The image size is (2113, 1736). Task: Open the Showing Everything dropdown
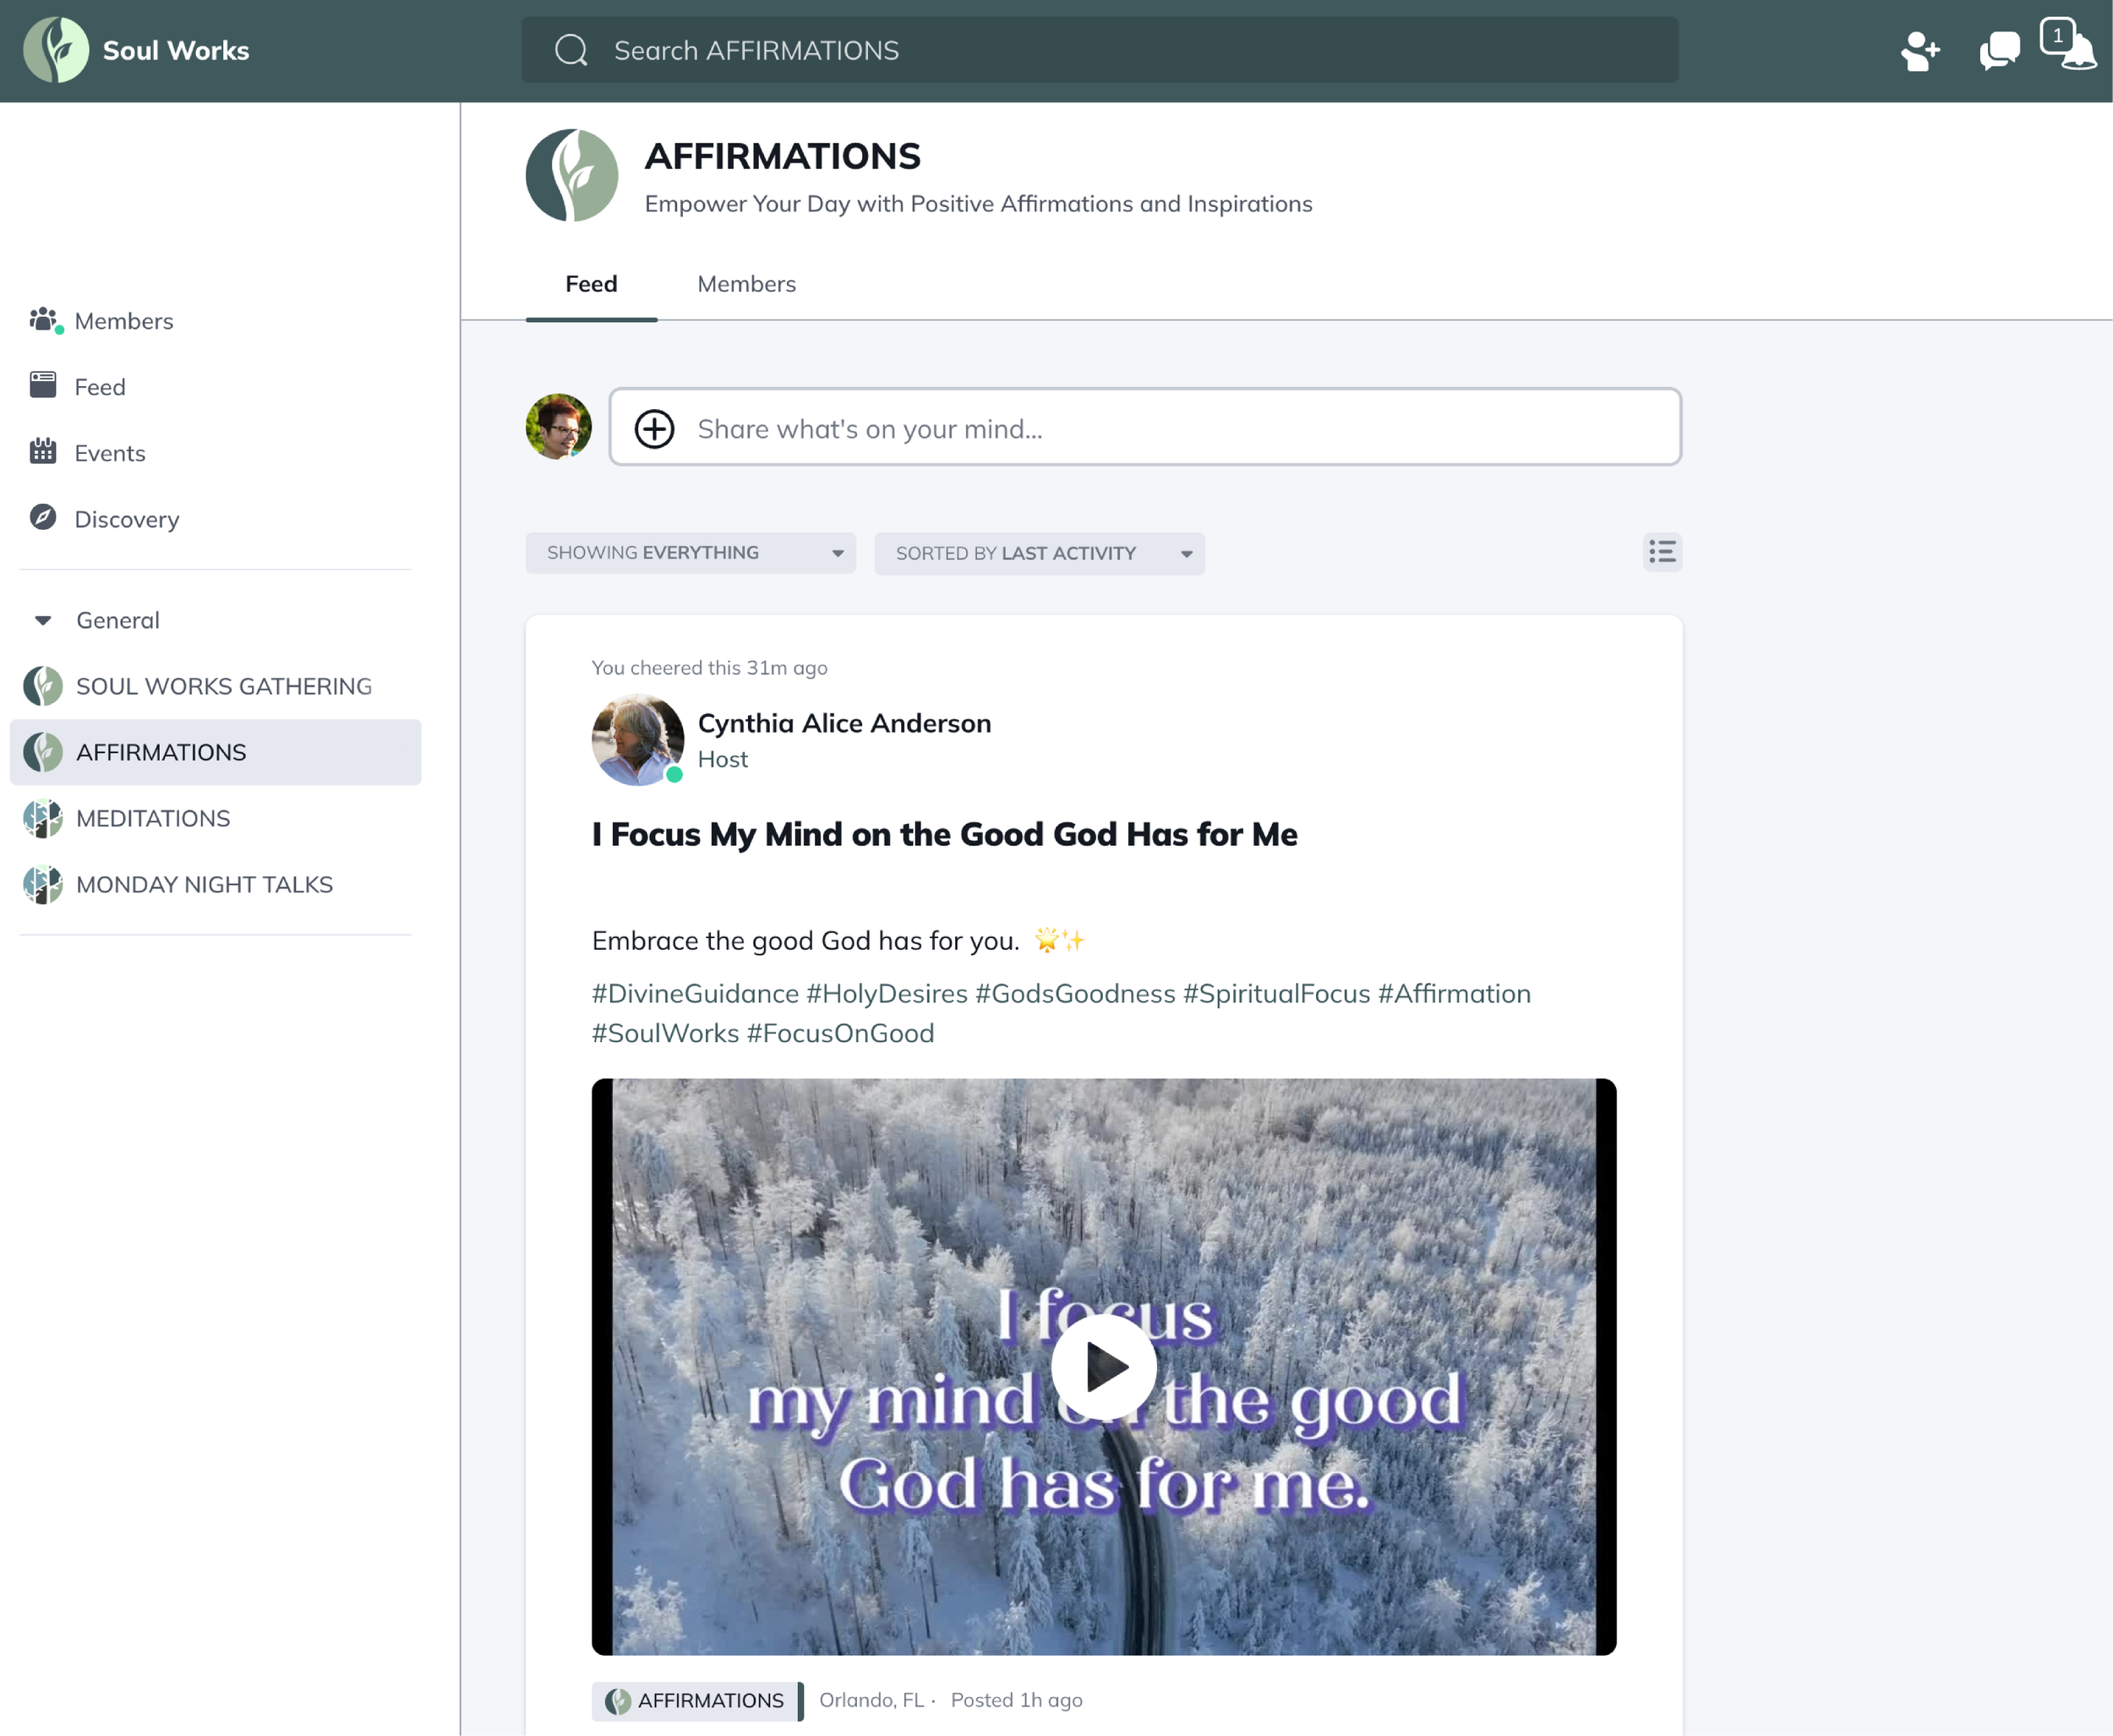[690, 553]
